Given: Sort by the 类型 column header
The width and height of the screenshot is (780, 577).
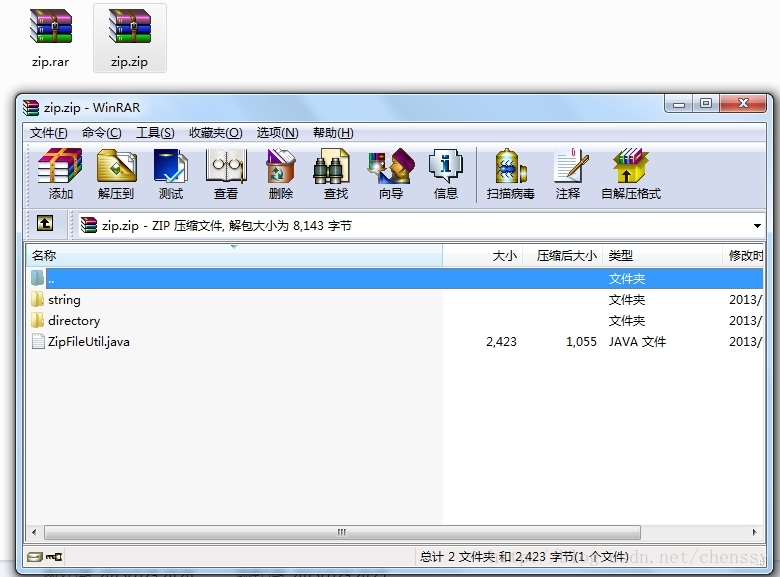Looking at the screenshot, I should 662,256.
